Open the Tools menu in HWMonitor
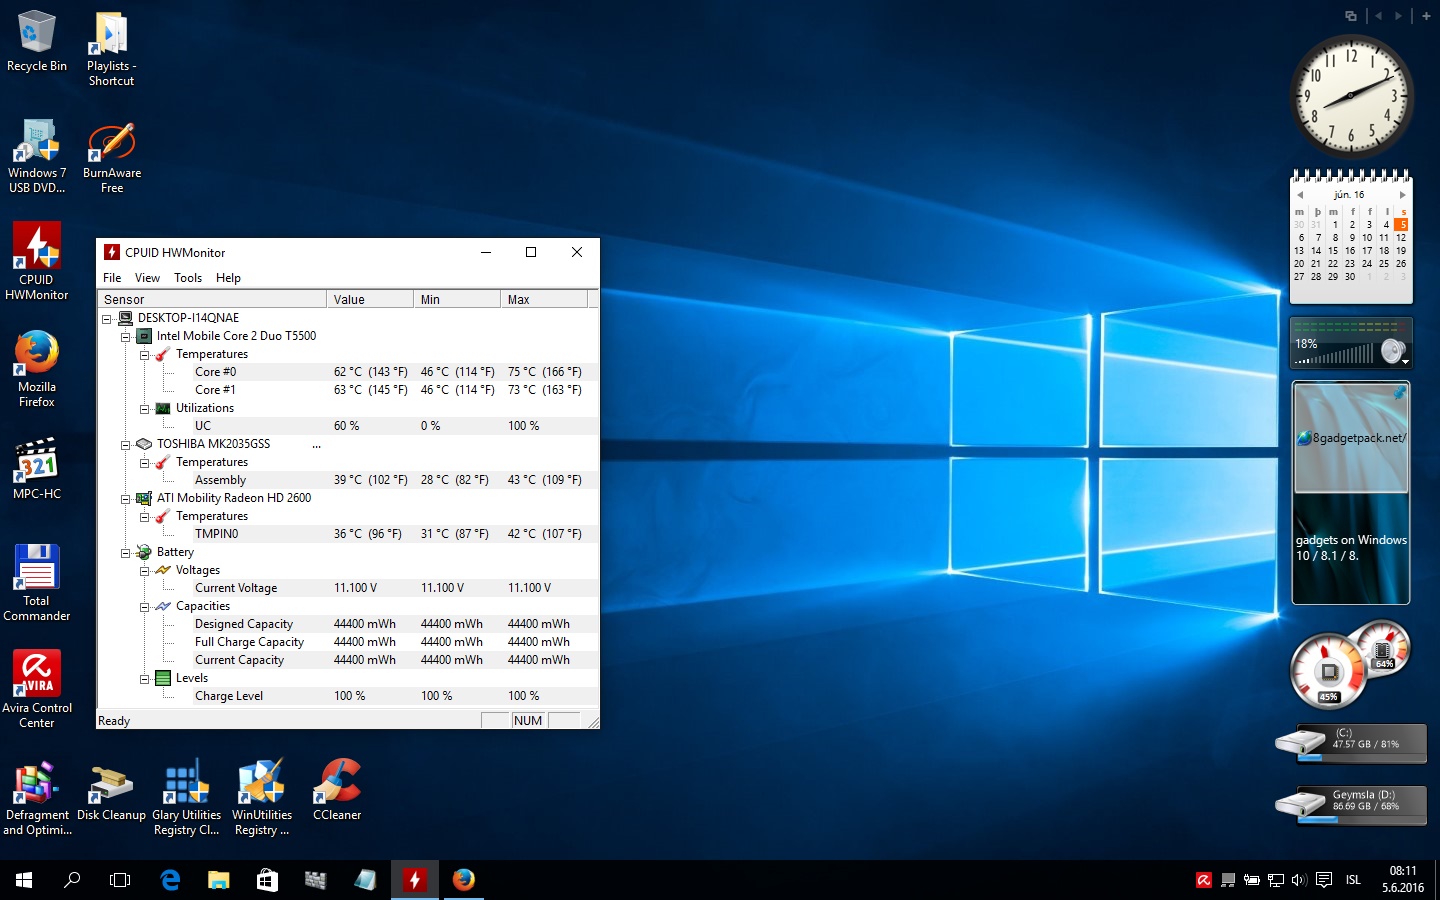1440x900 pixels. (188, 278)
